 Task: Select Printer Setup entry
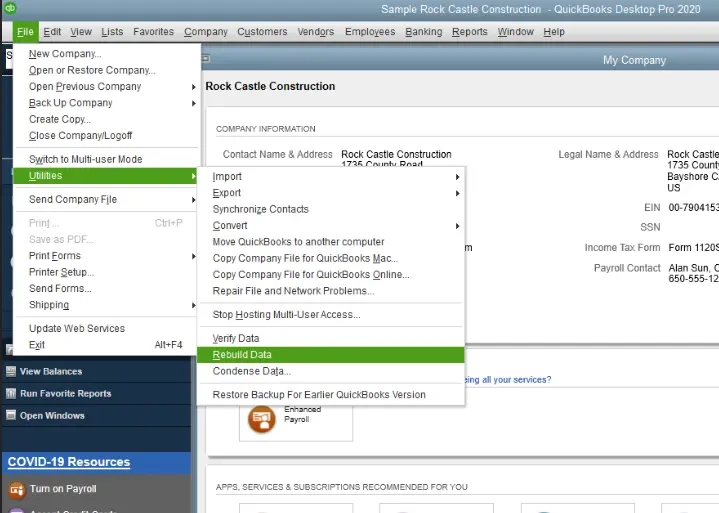107,272
